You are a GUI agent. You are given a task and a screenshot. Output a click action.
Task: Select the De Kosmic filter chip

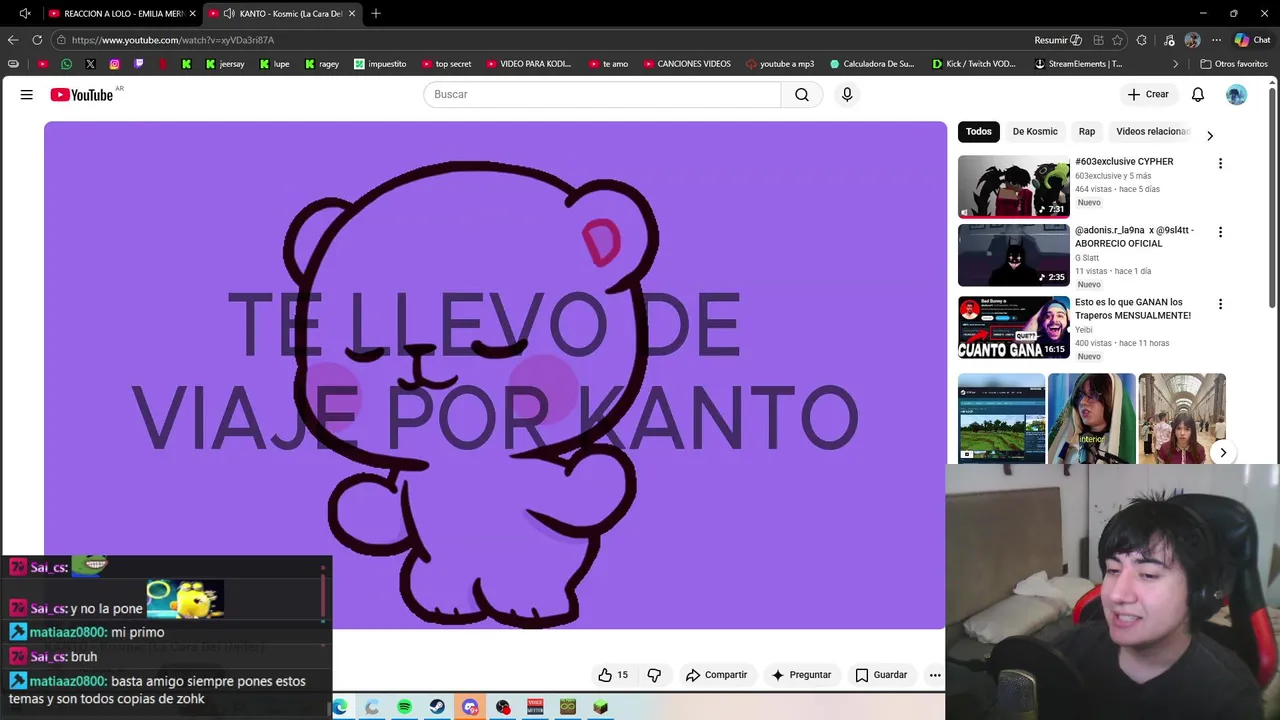click(1035, 132)
